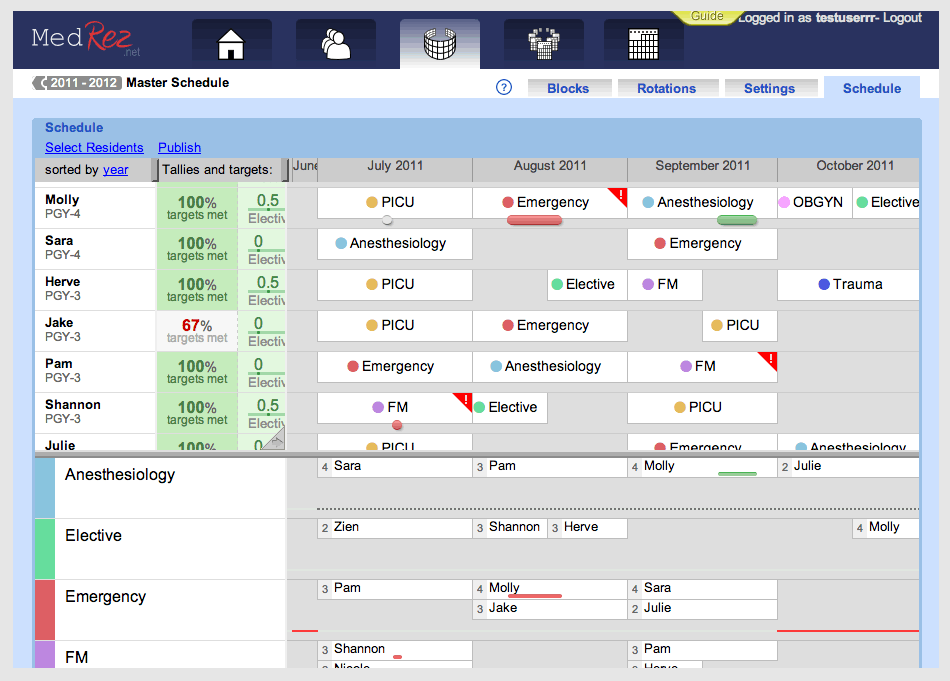
Task: Click the Publish link
Action: click(x=179, y=148)
